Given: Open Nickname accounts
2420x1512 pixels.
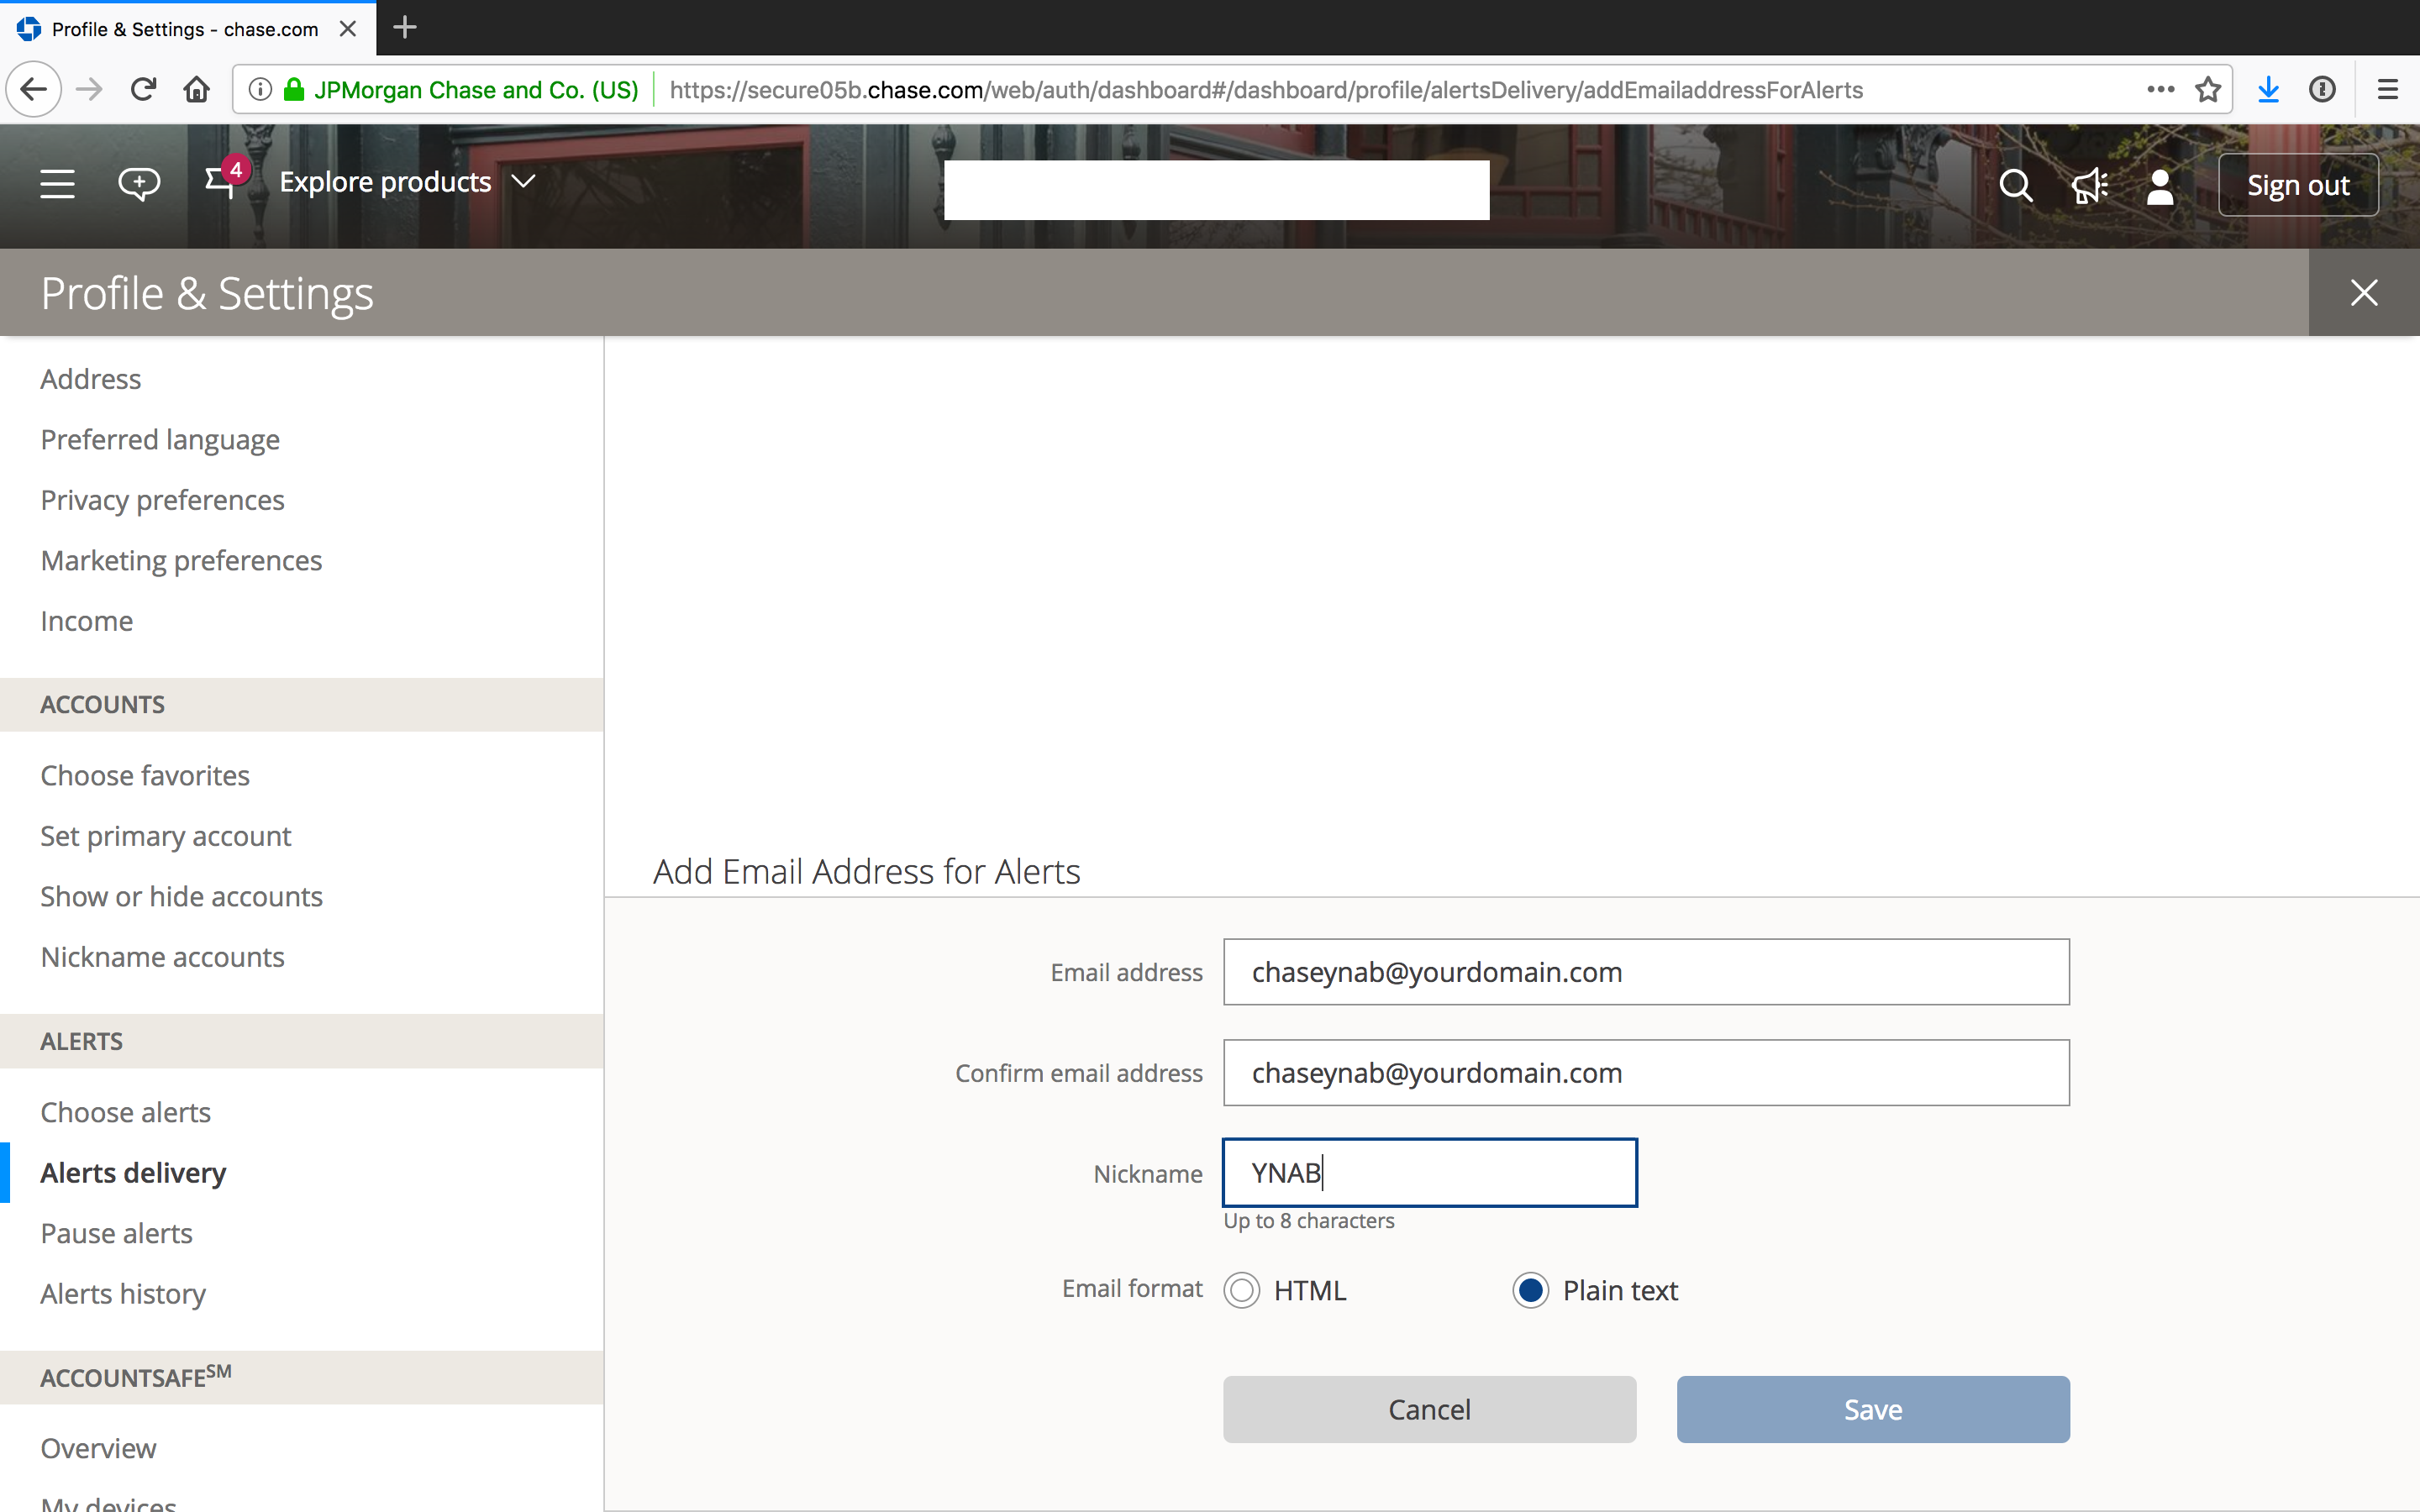Looking at the screenshot, I should point(163,957).
